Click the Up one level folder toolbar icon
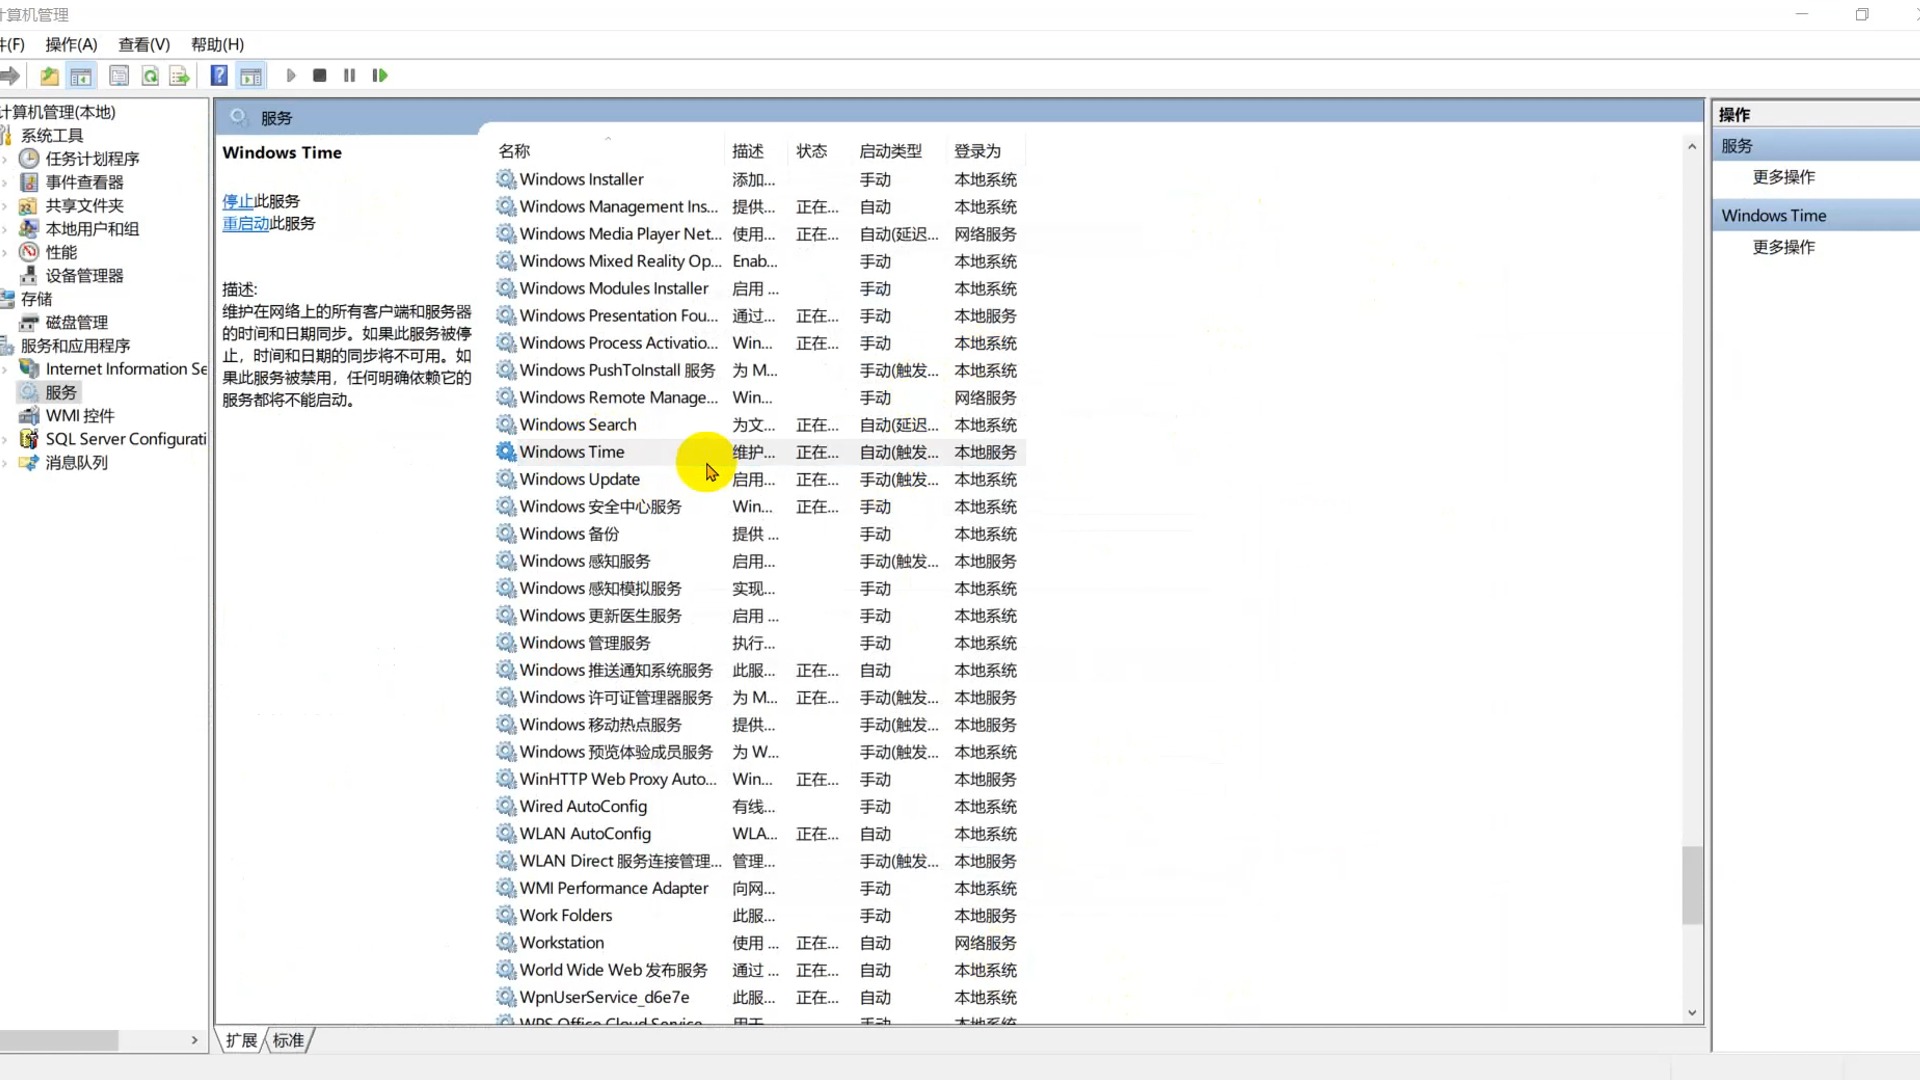 49,76
